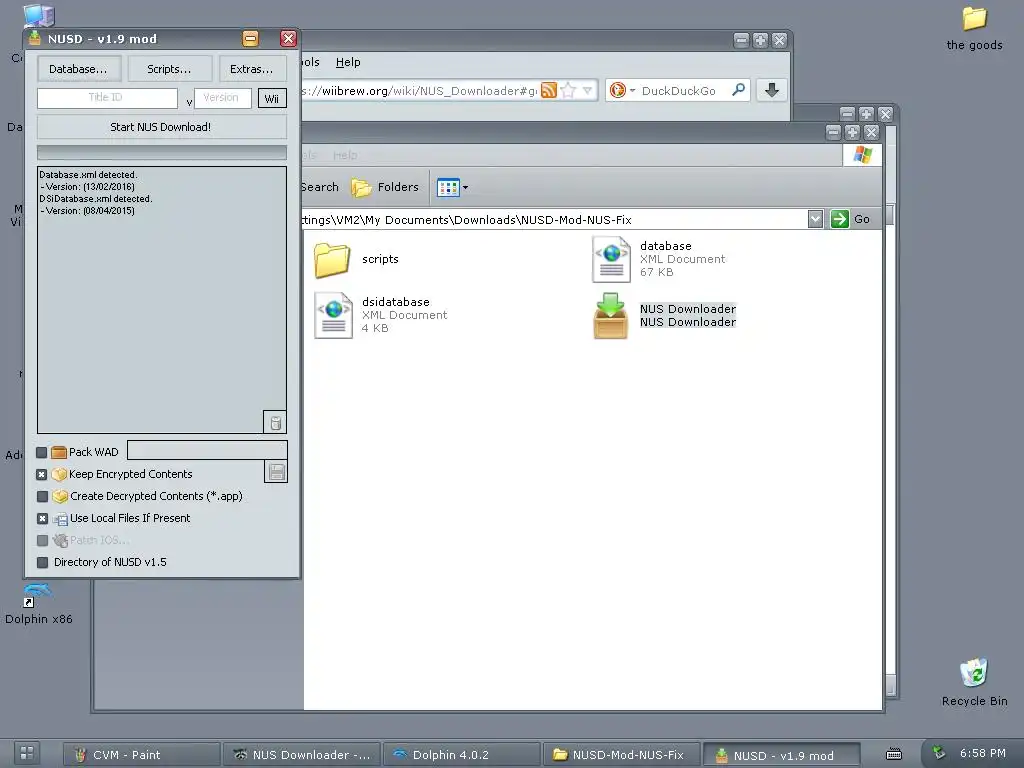Click the Title ID input field
This screenshot has width=1024, height=768.
click(106, 97)
